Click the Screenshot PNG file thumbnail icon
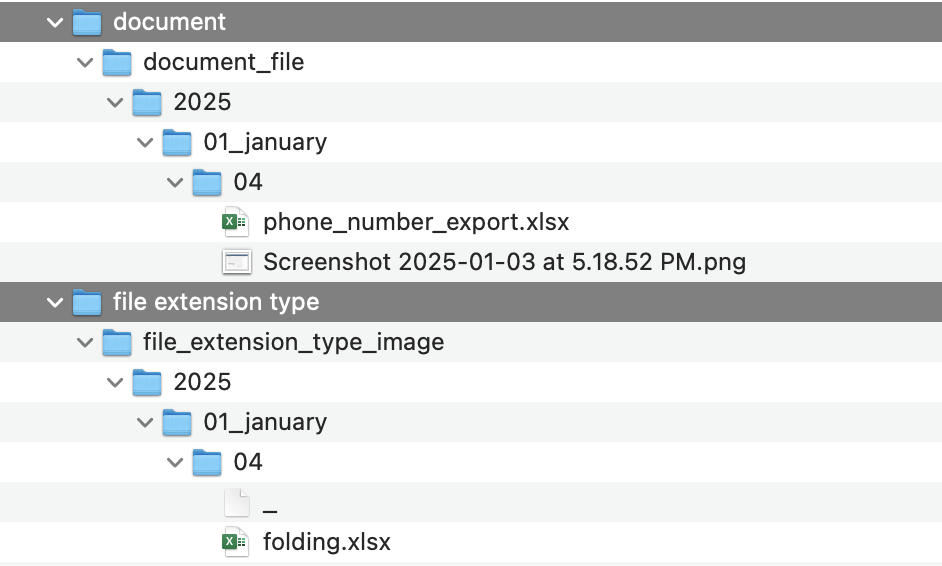 point(237,262)
